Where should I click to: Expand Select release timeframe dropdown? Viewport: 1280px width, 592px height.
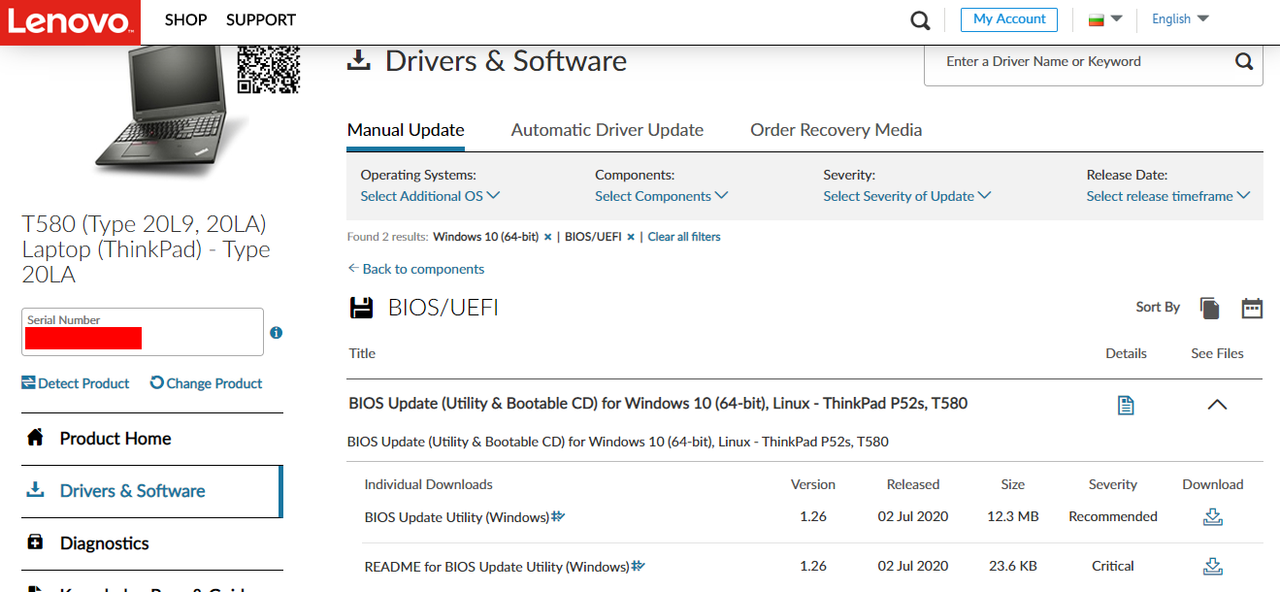tap(1168, 196)
